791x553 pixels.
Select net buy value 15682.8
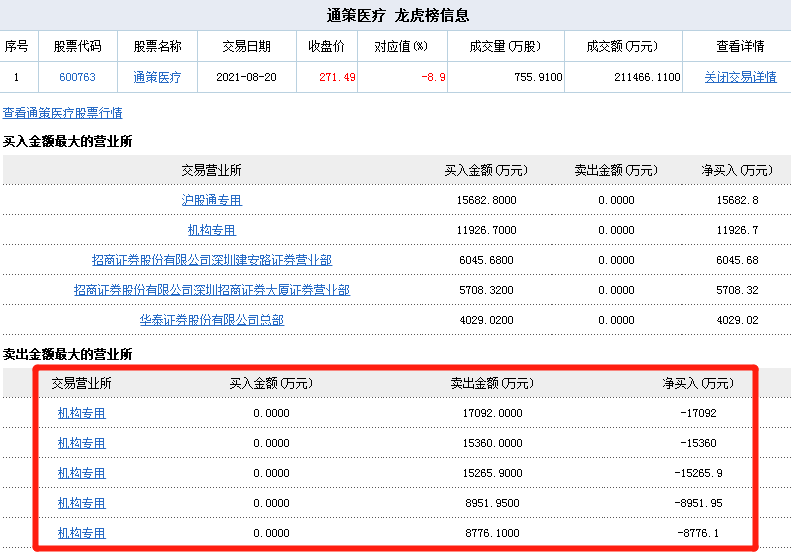coord(738,200)
